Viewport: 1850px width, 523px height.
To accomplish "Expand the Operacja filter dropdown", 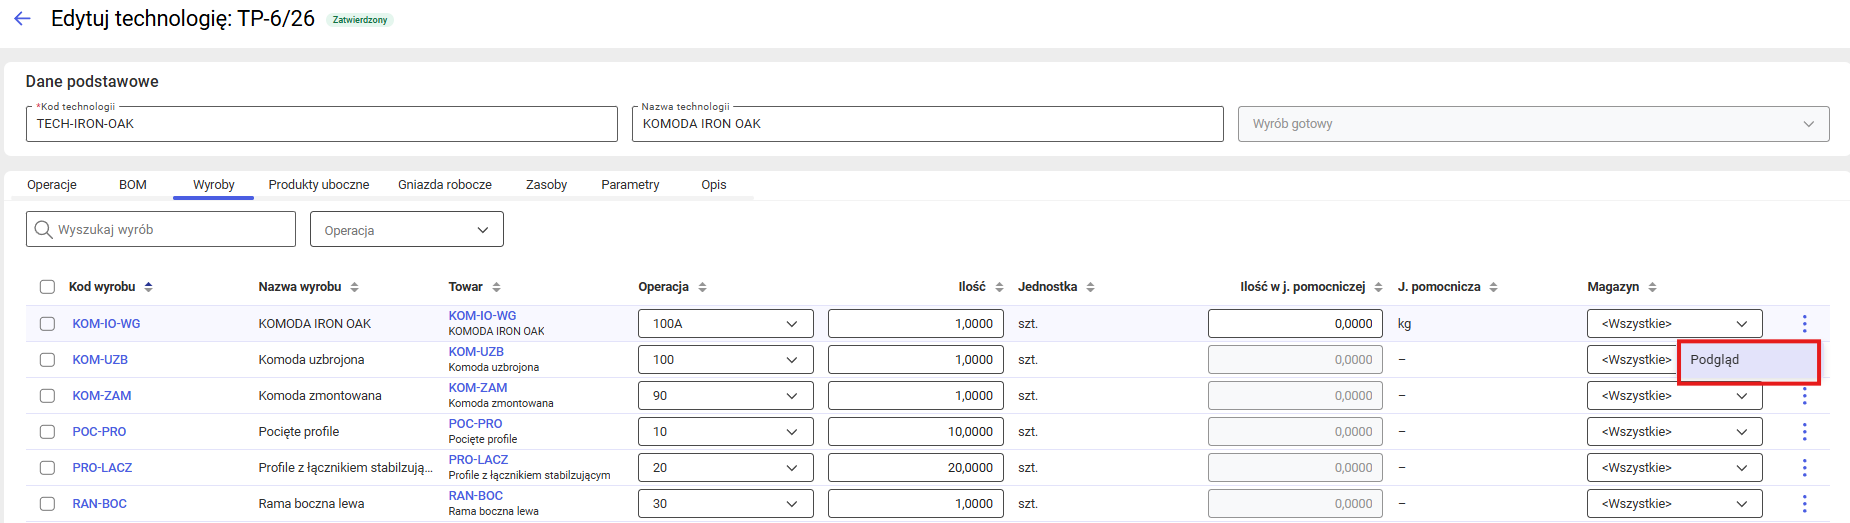I will [x=407, y=229].
